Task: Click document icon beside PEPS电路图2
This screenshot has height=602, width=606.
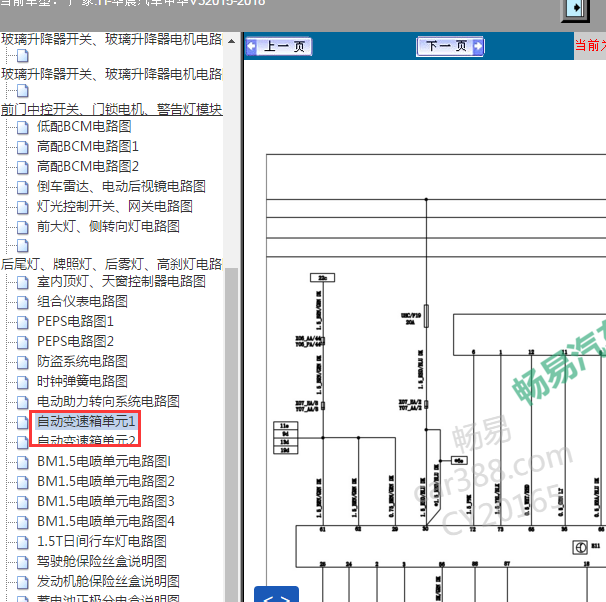Action: [x=23, y=342]
